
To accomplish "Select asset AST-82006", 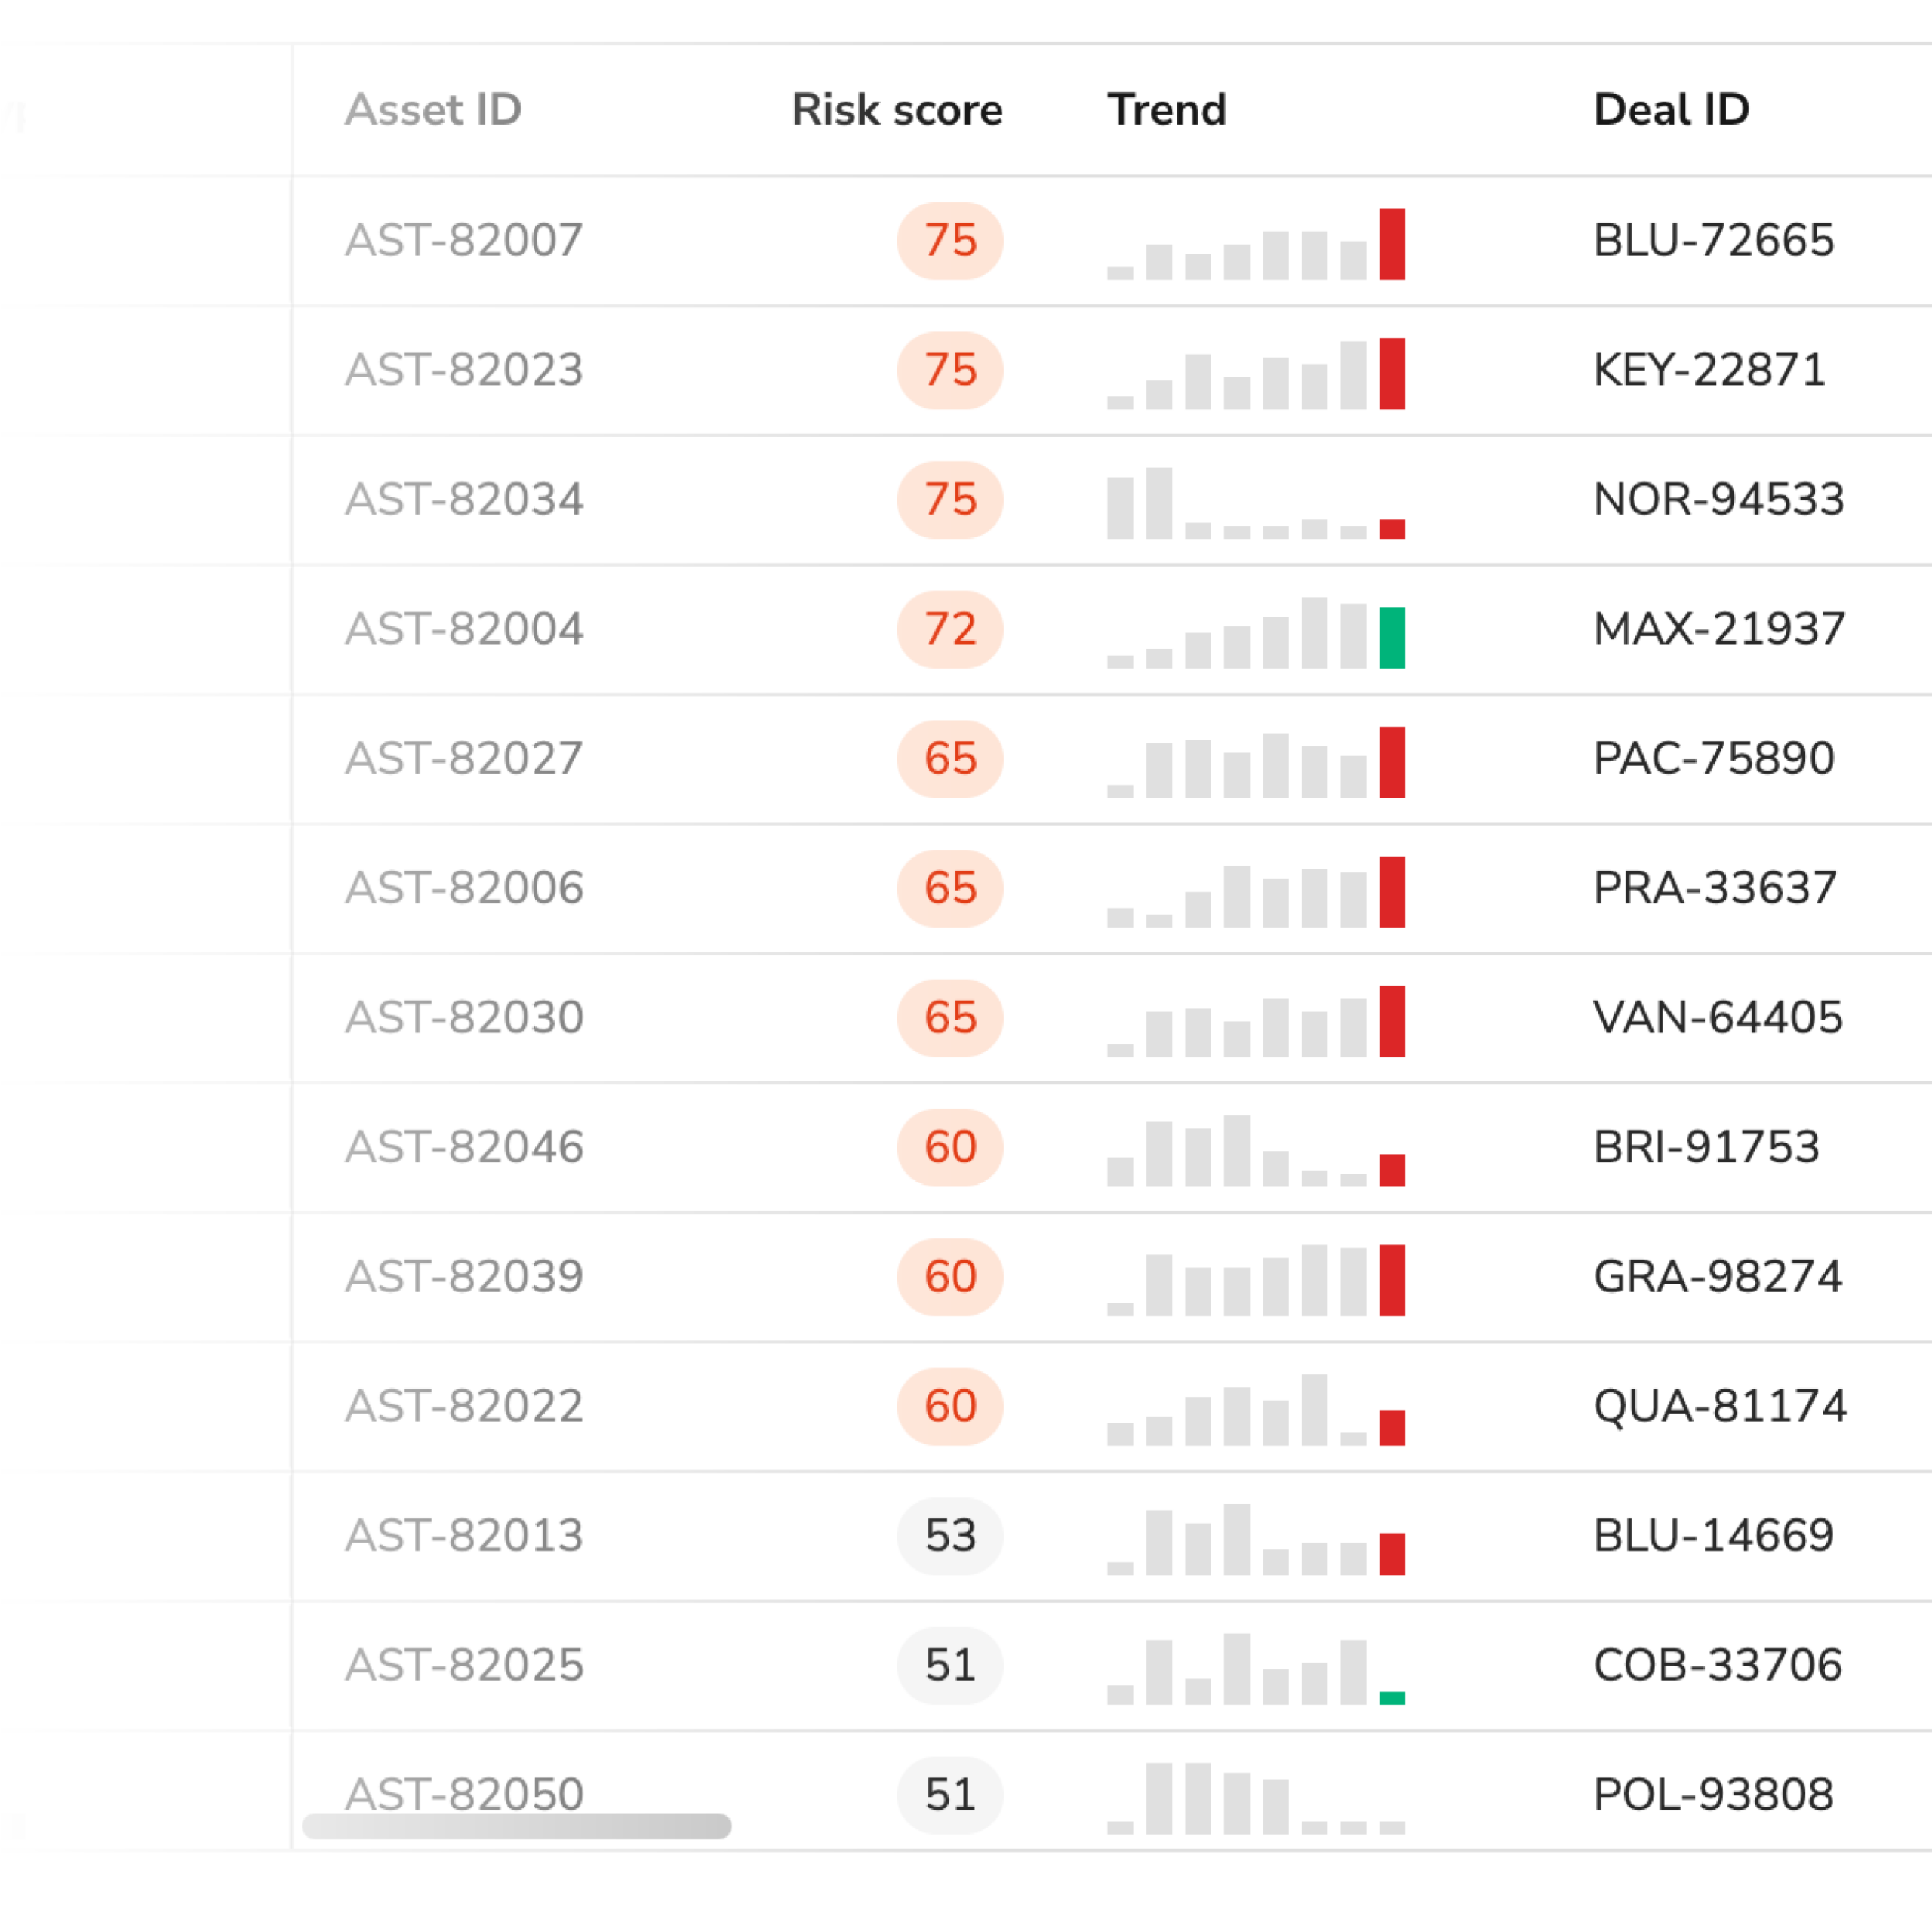I will [464, 888].
